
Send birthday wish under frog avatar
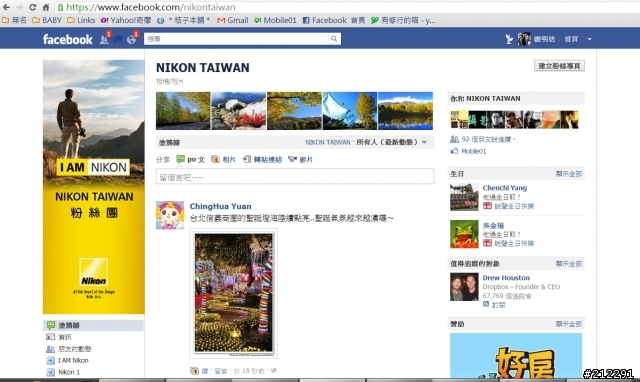click(x=514, y=243)
